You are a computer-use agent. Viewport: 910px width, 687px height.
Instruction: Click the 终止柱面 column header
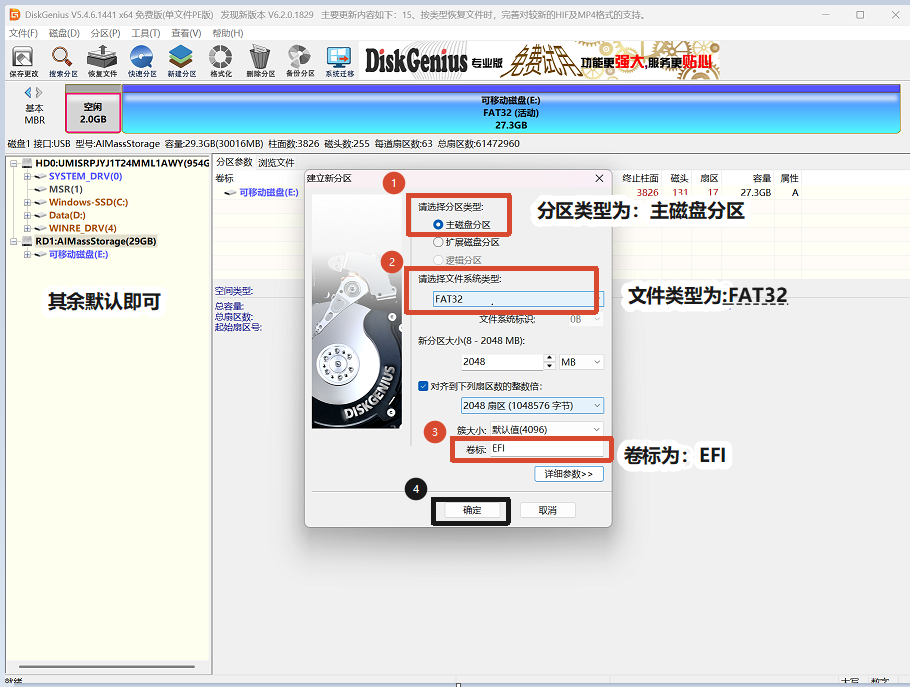(x=641, y=178)
